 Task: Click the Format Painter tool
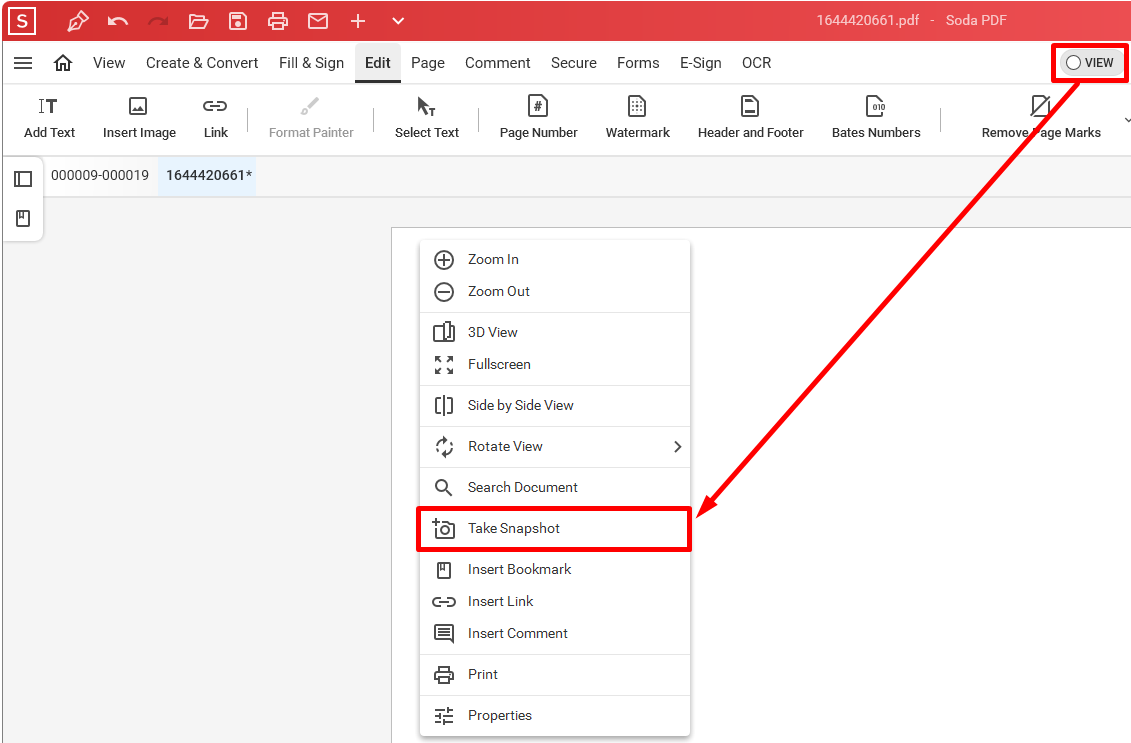click(x=311, y=118)
